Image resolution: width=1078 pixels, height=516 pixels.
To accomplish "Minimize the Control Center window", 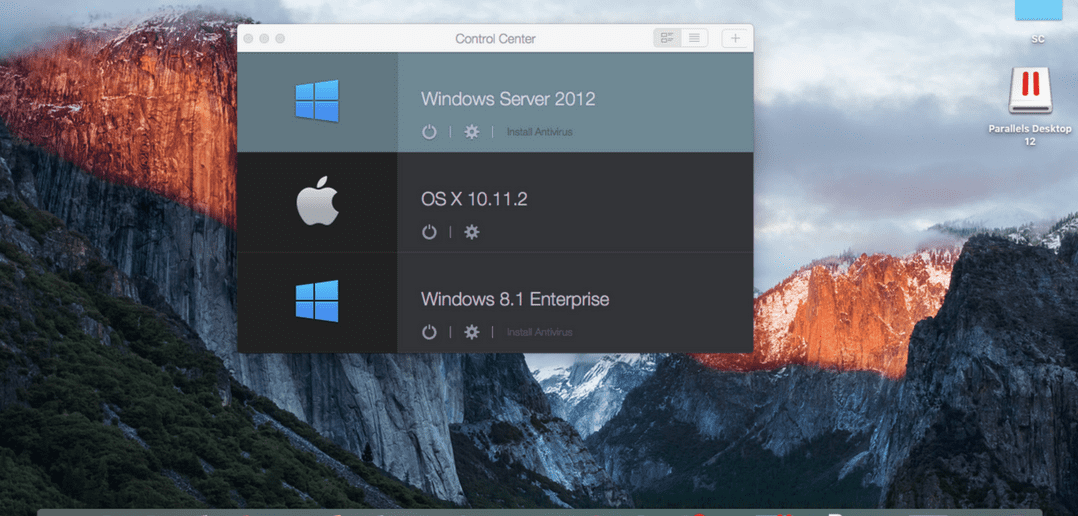I will [264, 38].
